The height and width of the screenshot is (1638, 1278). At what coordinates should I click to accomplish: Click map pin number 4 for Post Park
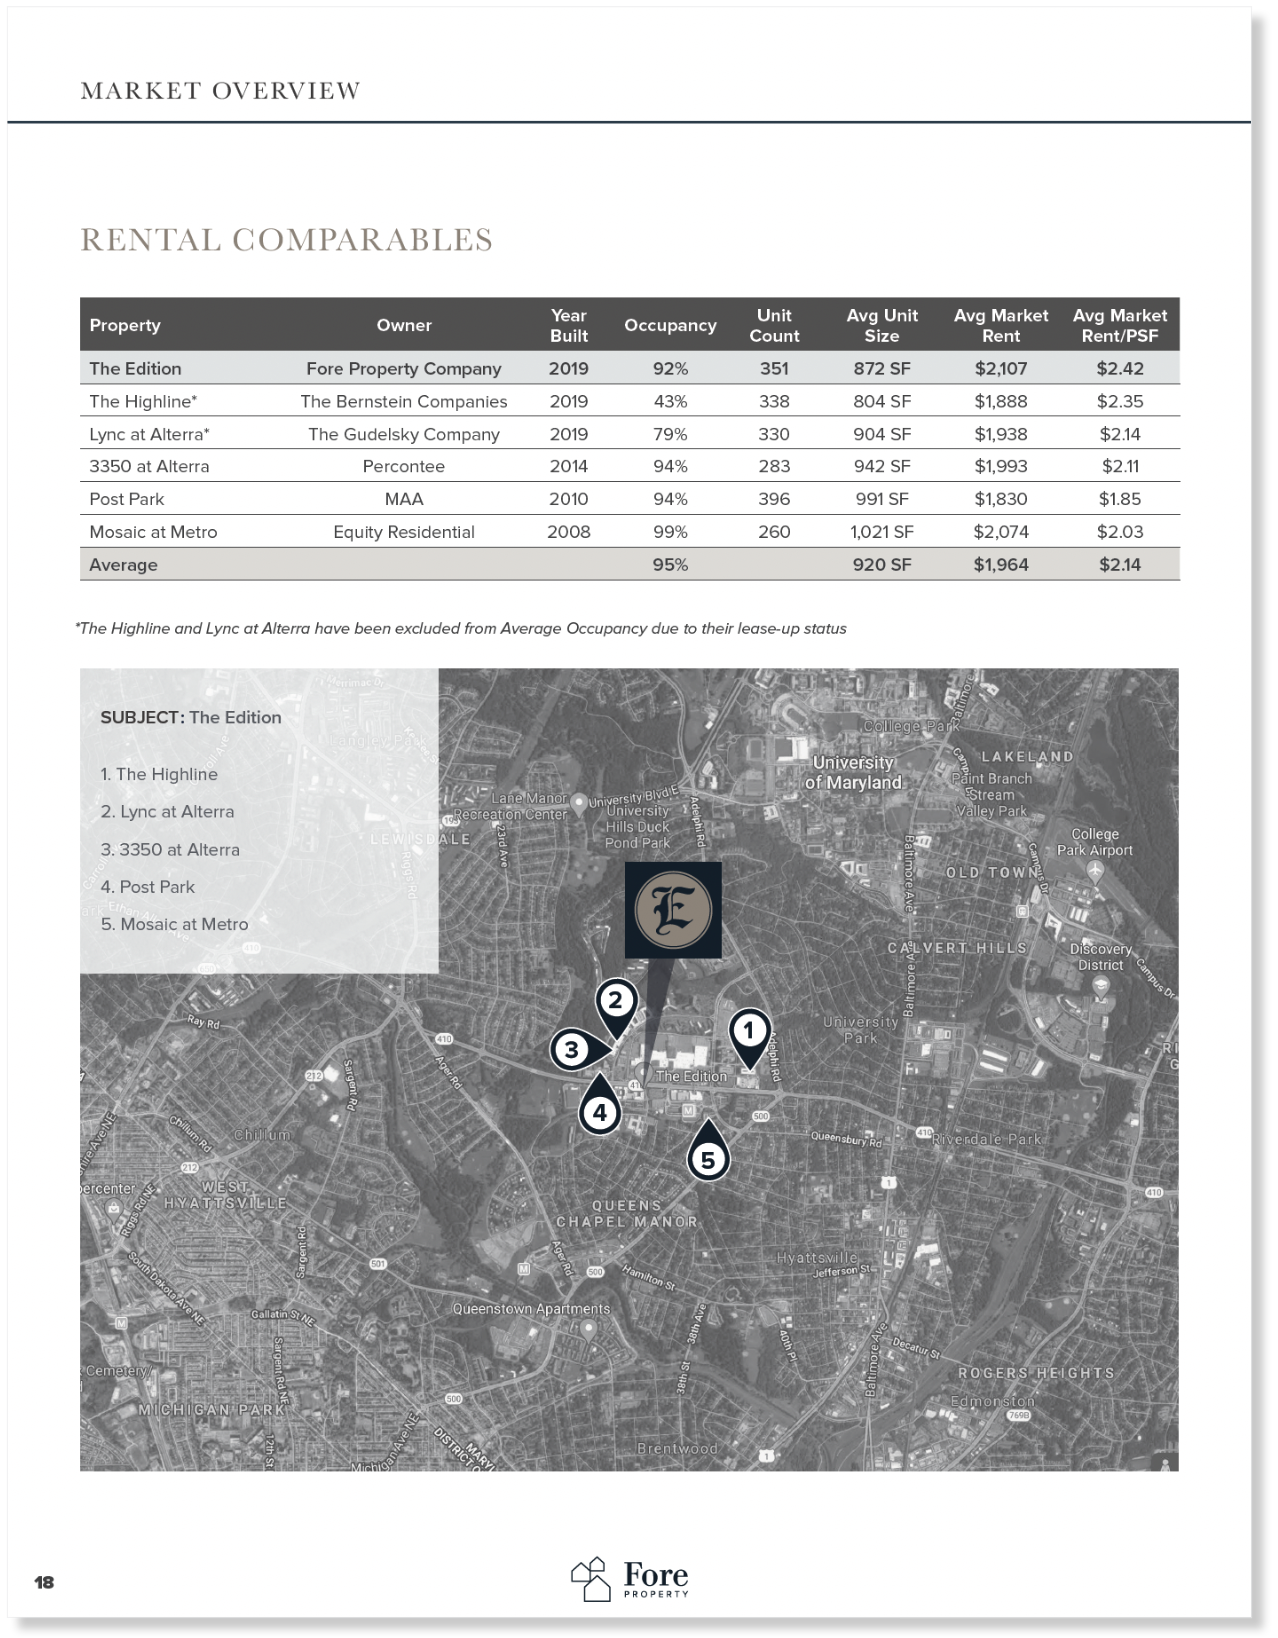point(599,1104)
